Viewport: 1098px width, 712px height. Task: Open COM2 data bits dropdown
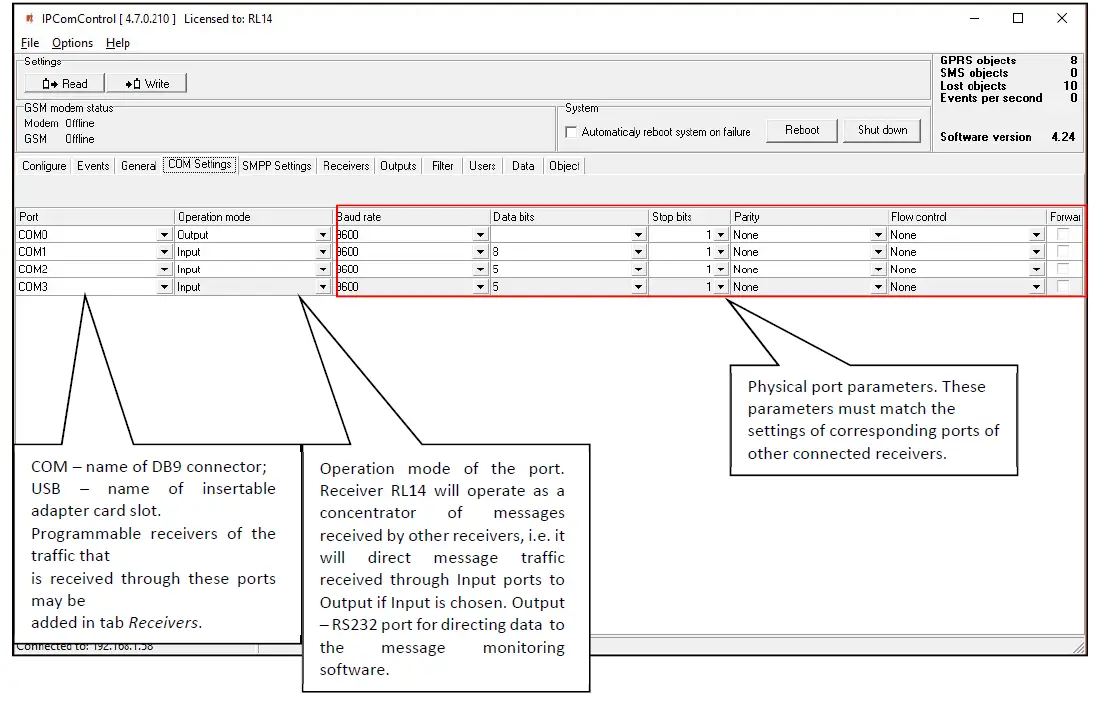point(638,270)
